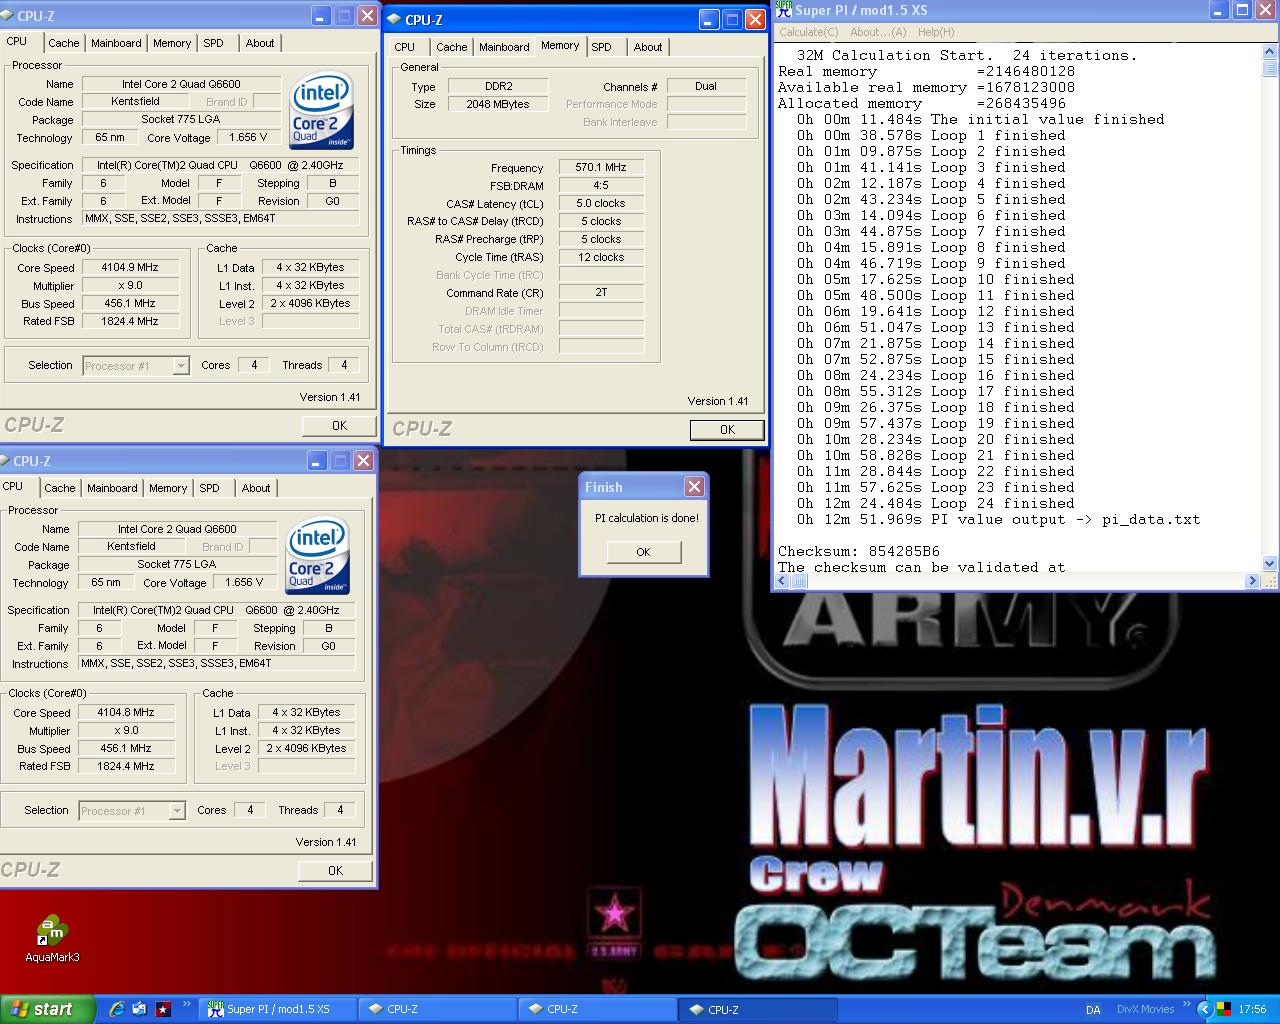Viewport: 1280px width, 1024px height.
Task: Click the taskbar clock showing 17:56
Action: click(1252, 1009)
